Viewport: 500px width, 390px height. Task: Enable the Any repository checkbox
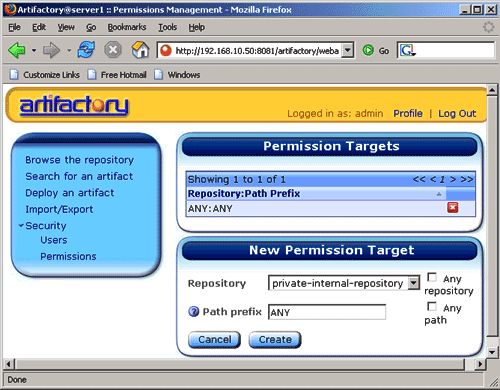432,277
